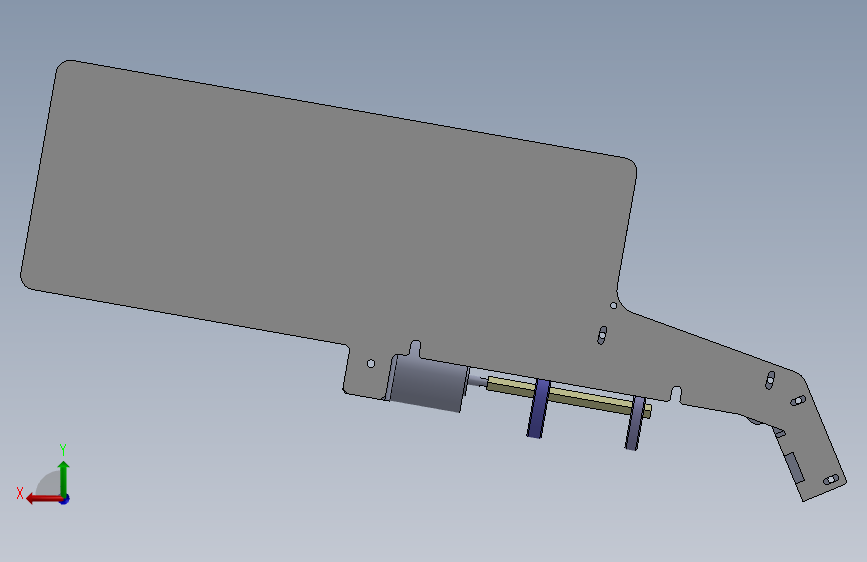867x562 pixels.
Task: Pick the dark rectangular cutout on the angled arm
Action: click(x=795, y=467)
